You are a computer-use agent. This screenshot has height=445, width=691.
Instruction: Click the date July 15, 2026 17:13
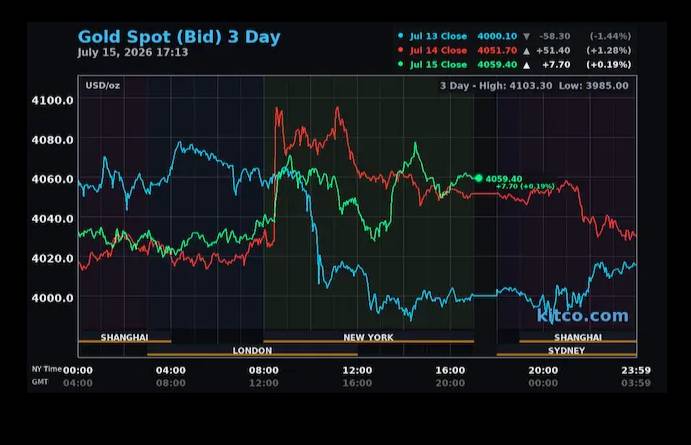[133, 52]
